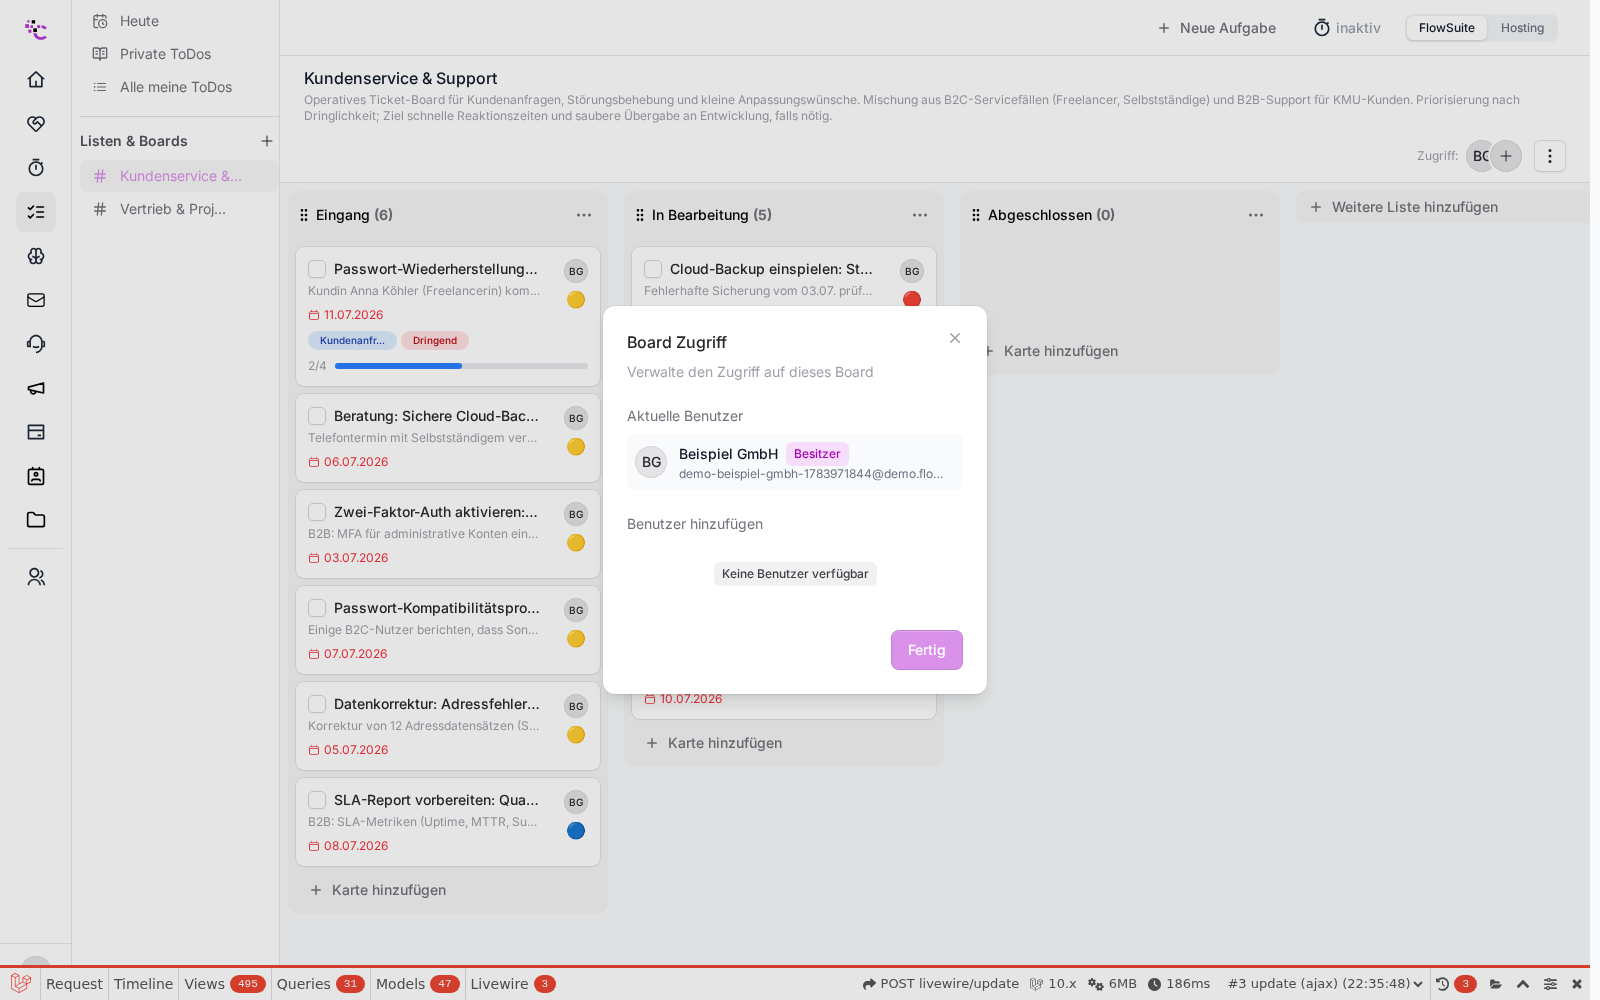1600x1000 pixels.
Task: Open the timer stopwatch sidebar icon
Action: (36, 167)
